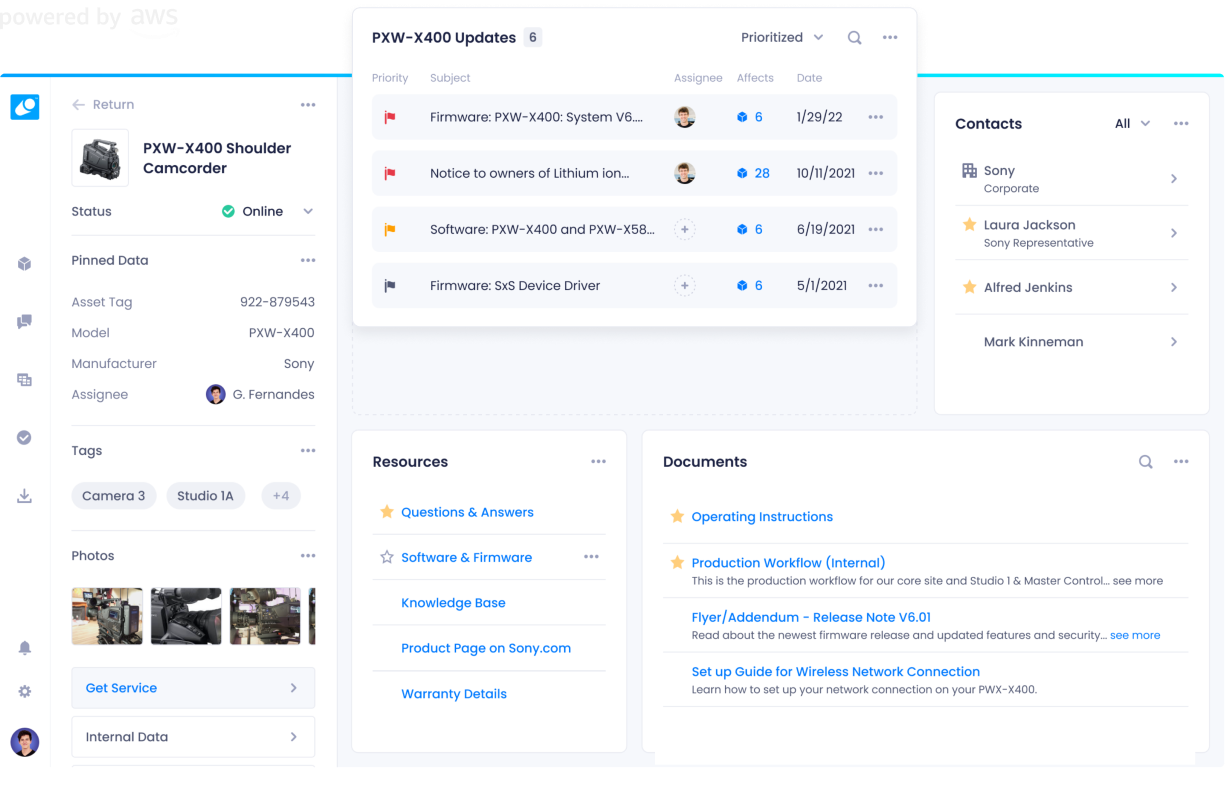Image resolution: width=1225 pixels, height=796 pixels.
Task: Open the Messages chat icon in sidebar
Action: pyautogui.click(x=24, y=321)
